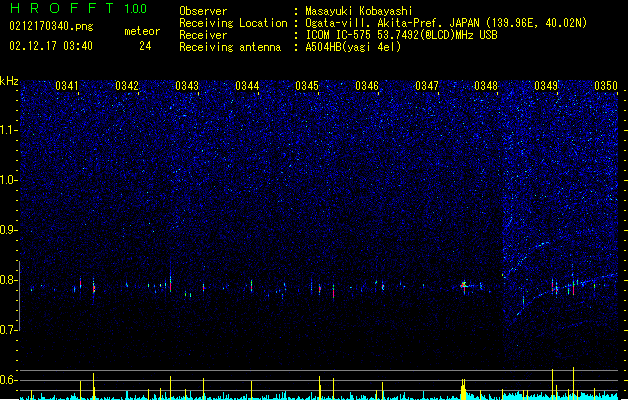This screenshot has width=629, height=400.
Task: Click the observer name Masayuki Kobayashi
Action: tap(359, 11)
